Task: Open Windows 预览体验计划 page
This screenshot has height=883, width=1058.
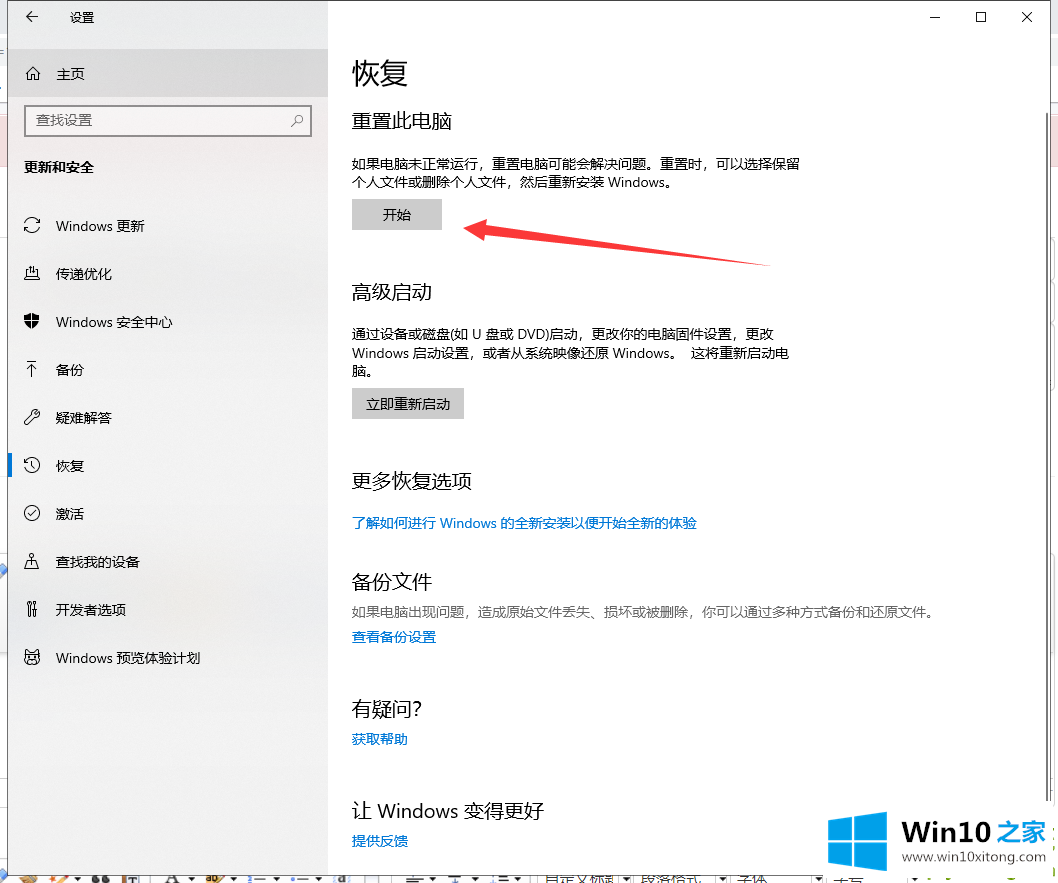Action: coord(167,657)
